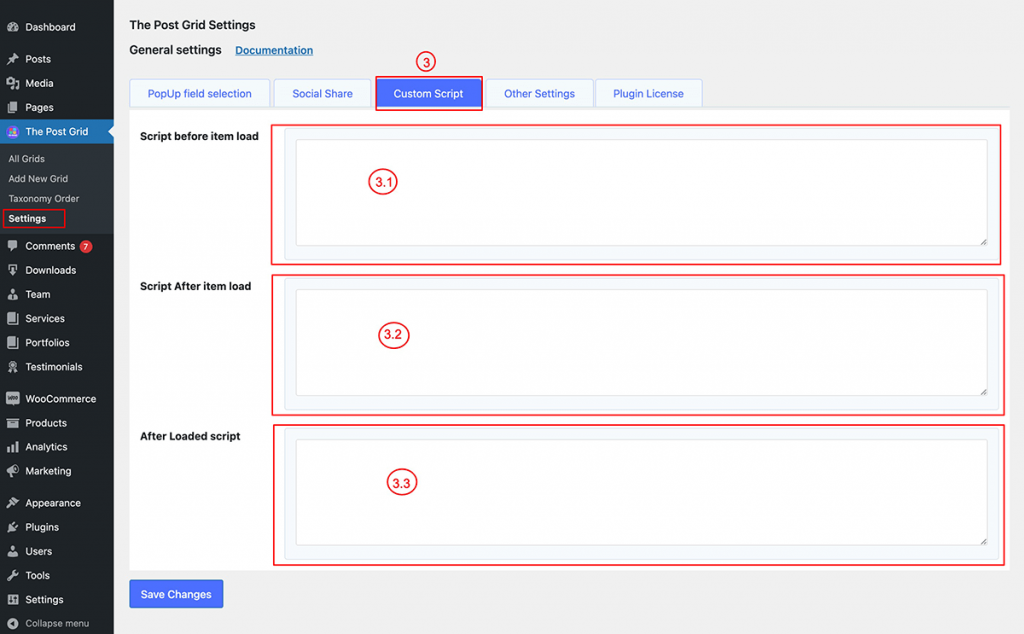Focus the After Loaded script textarea
The image size is (1024, 634).
pos(641,492)
